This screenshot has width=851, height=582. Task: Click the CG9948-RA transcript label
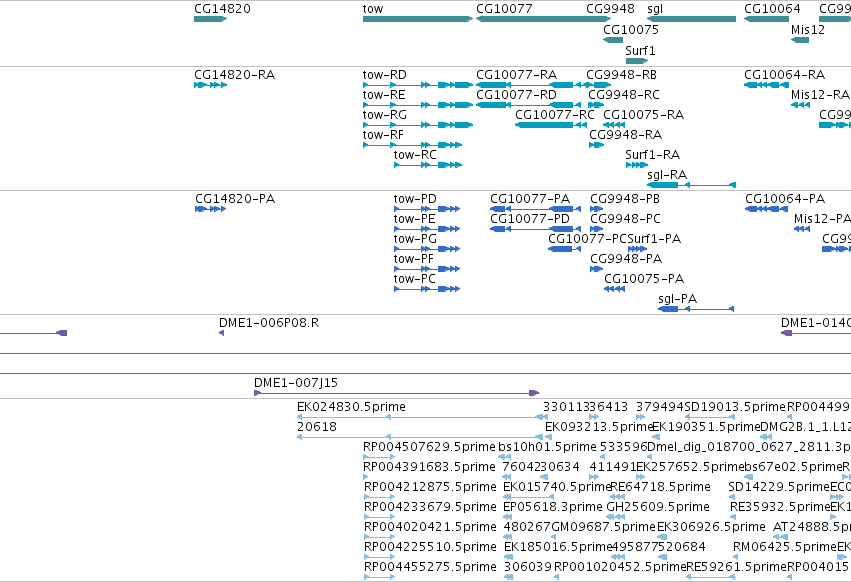[x=626, y=135]
